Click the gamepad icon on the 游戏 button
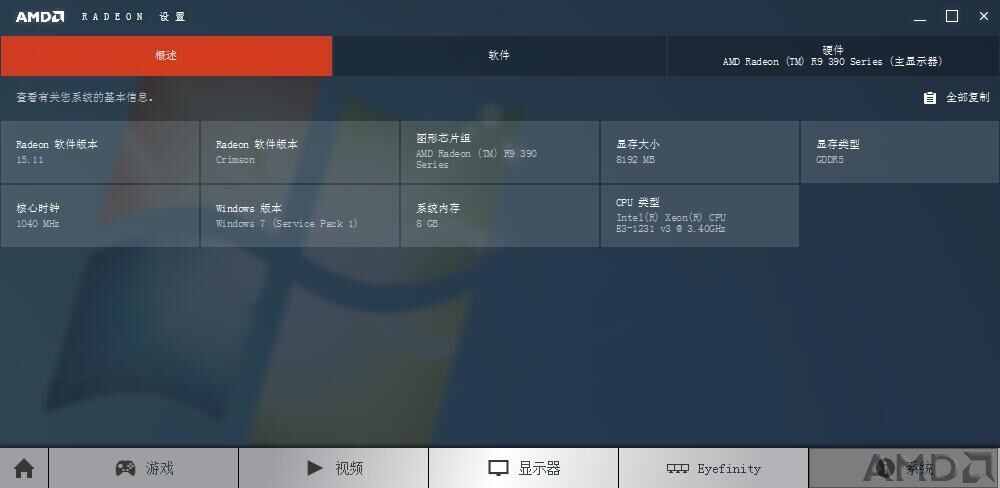 [x=125, y=469]
